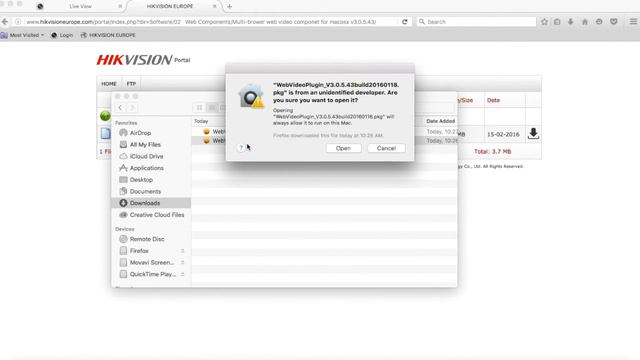Open the Pocket icon in toolbar
This screenshot has height=360, width=640.
[613, 22]
